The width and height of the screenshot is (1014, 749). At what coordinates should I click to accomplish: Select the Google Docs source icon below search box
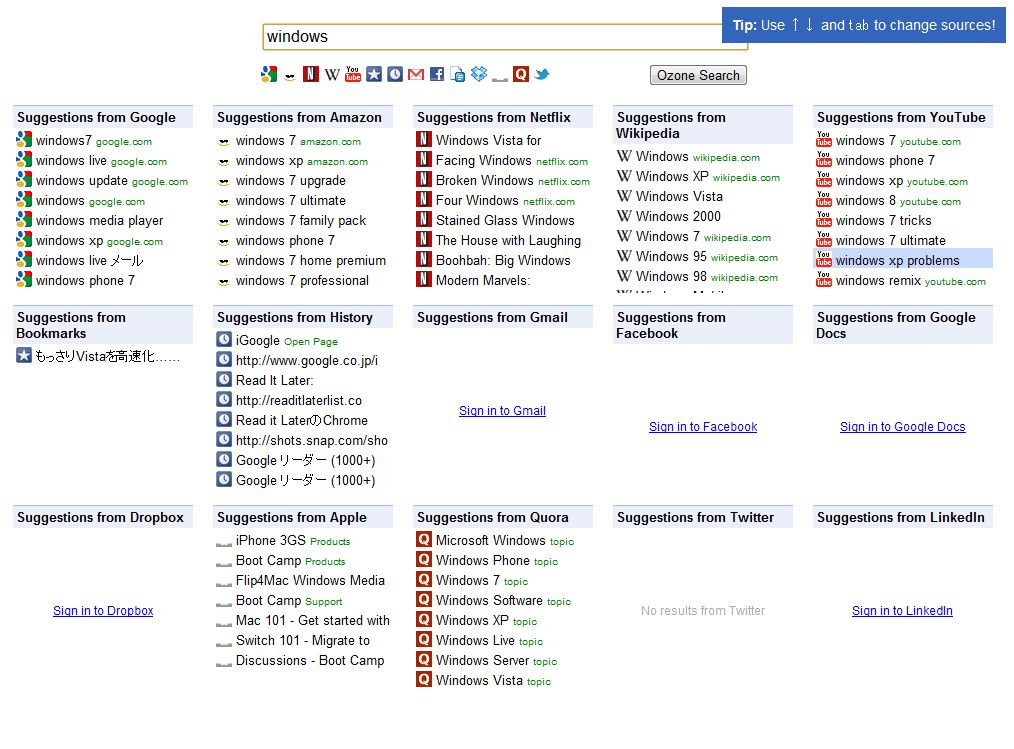point(458,74)
